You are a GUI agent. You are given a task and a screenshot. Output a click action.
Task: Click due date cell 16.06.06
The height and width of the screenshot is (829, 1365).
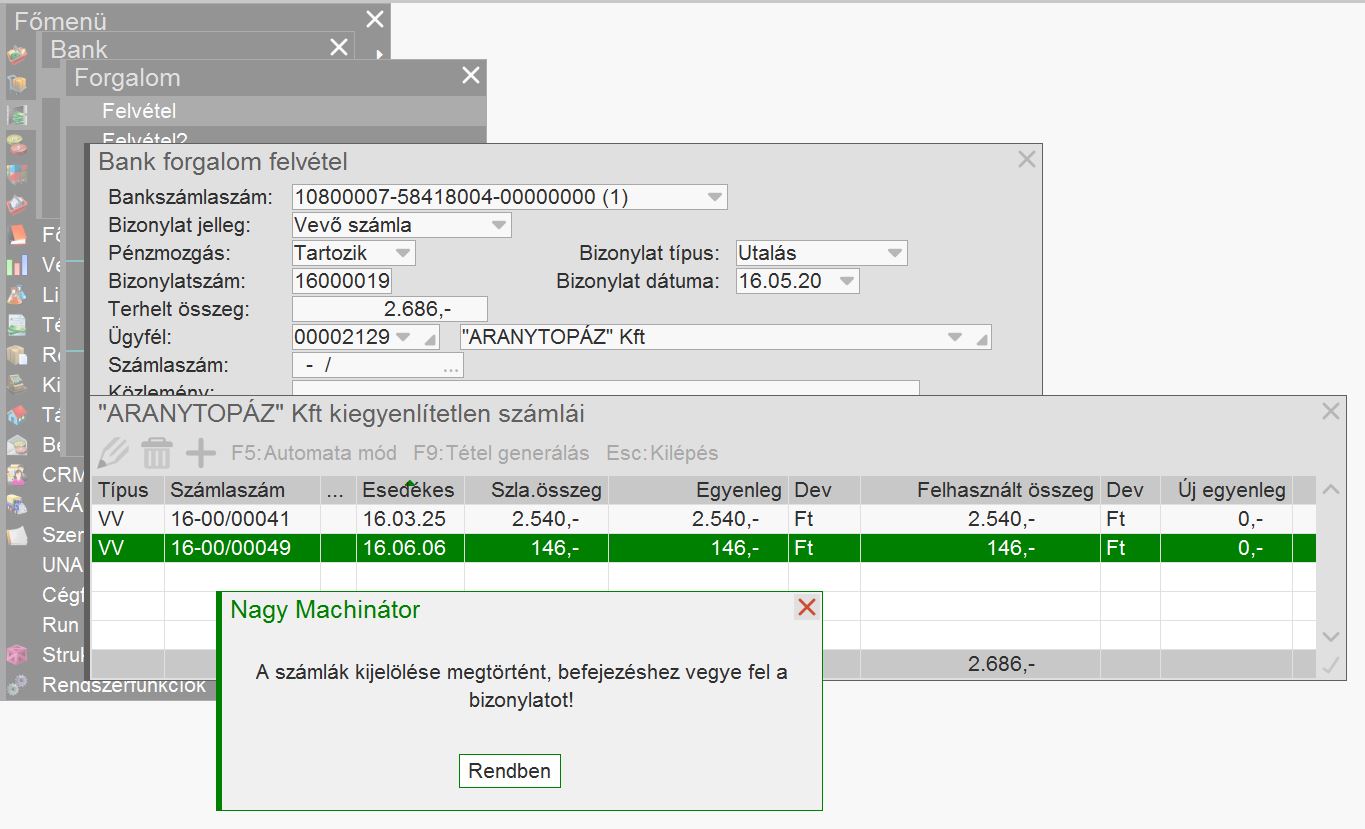coord(411,548)
